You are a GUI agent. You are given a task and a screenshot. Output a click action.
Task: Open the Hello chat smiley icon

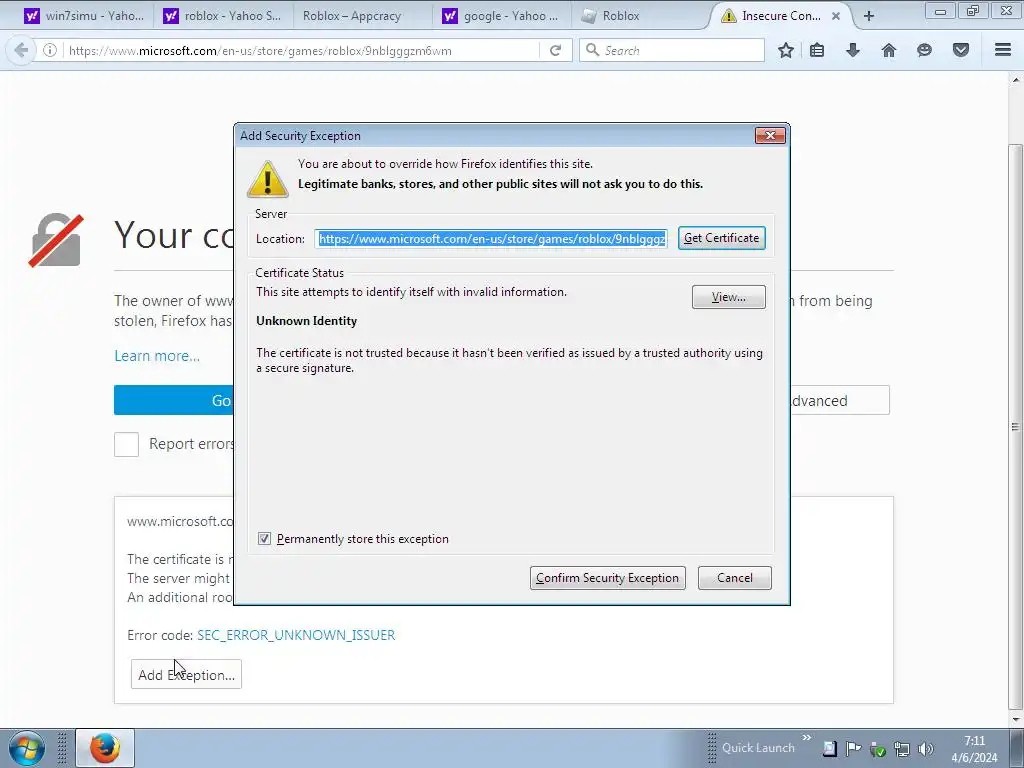(x=924, y=50)
